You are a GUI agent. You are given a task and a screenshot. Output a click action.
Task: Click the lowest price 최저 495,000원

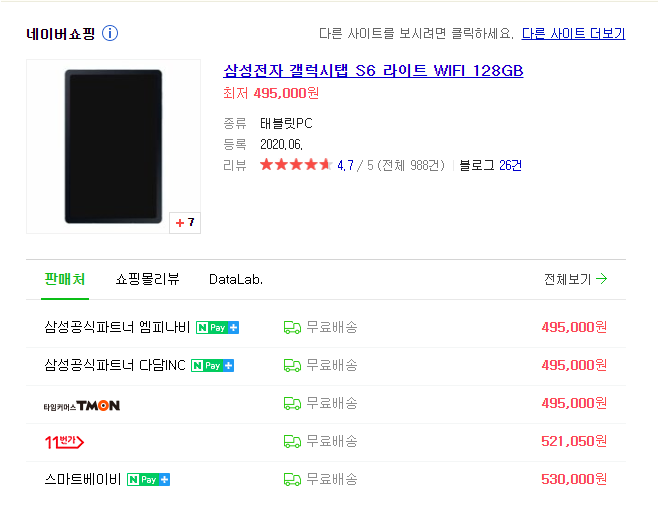[x=271, y=93]
